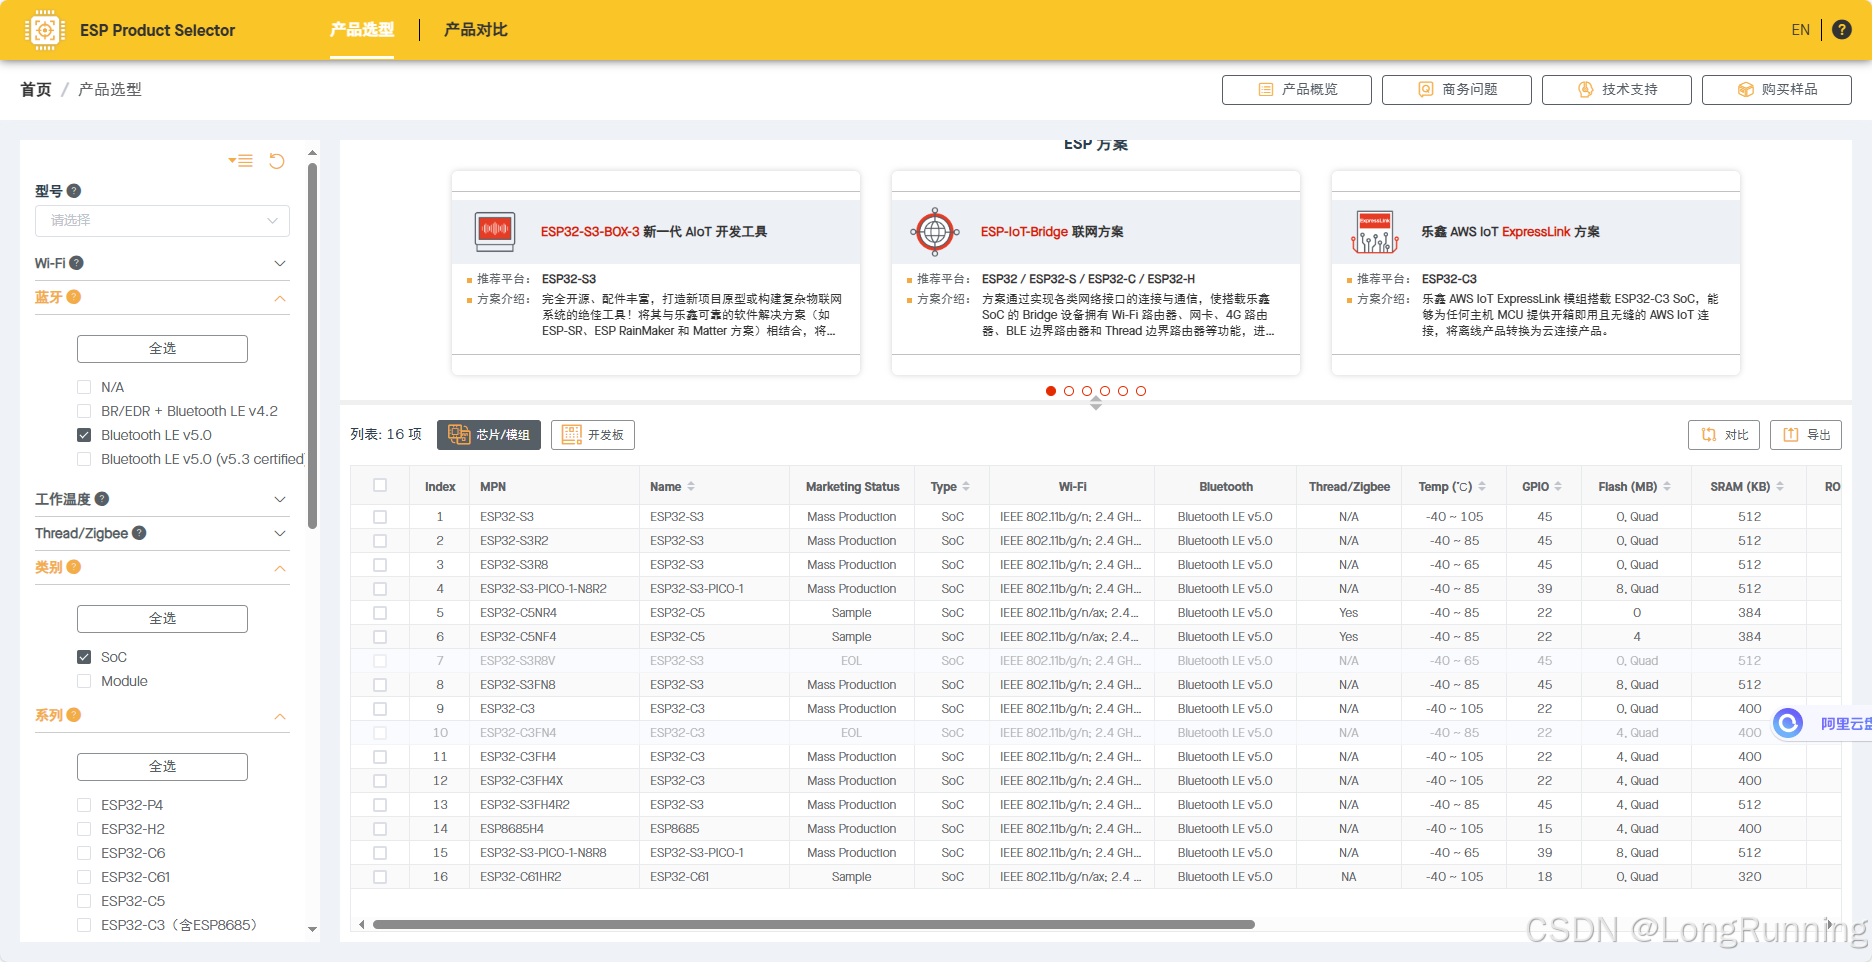Go to 首页 breadcrumb
Image resolution: width=1872 pixels, height=962 pixels.
coord(36,90)
